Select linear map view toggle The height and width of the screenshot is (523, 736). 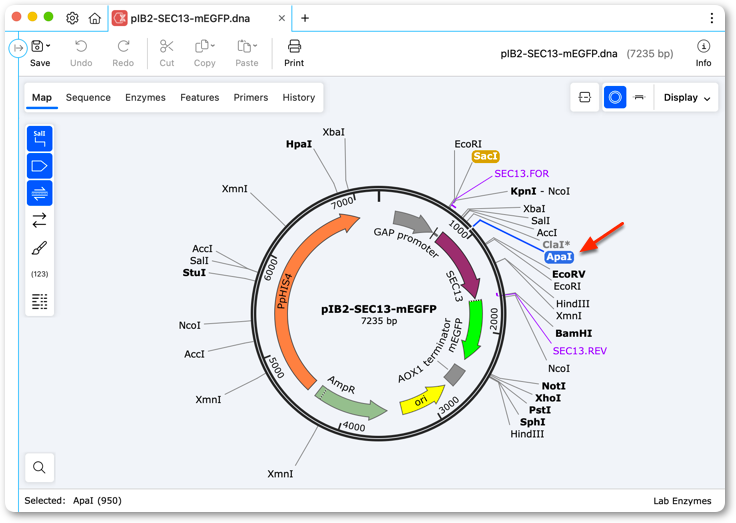coord(639,97)
